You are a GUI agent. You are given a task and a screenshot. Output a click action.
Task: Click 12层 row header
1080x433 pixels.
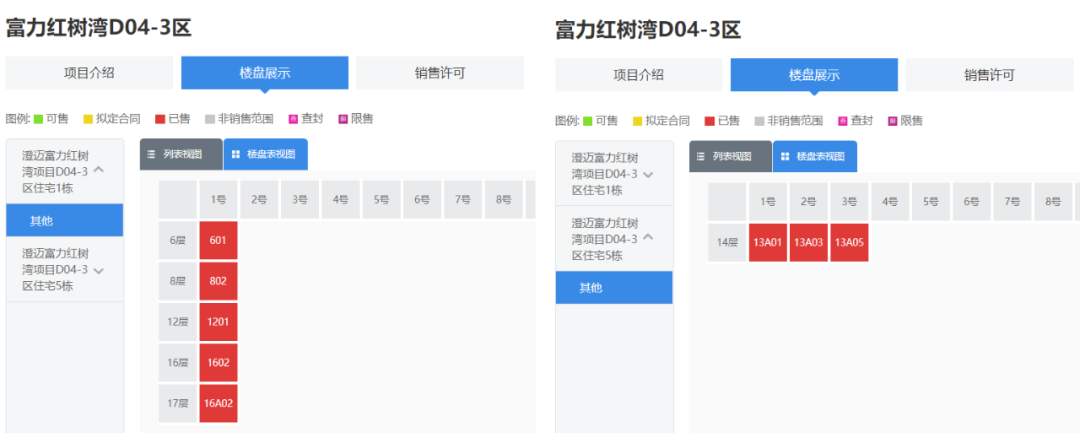pos(178,321)
